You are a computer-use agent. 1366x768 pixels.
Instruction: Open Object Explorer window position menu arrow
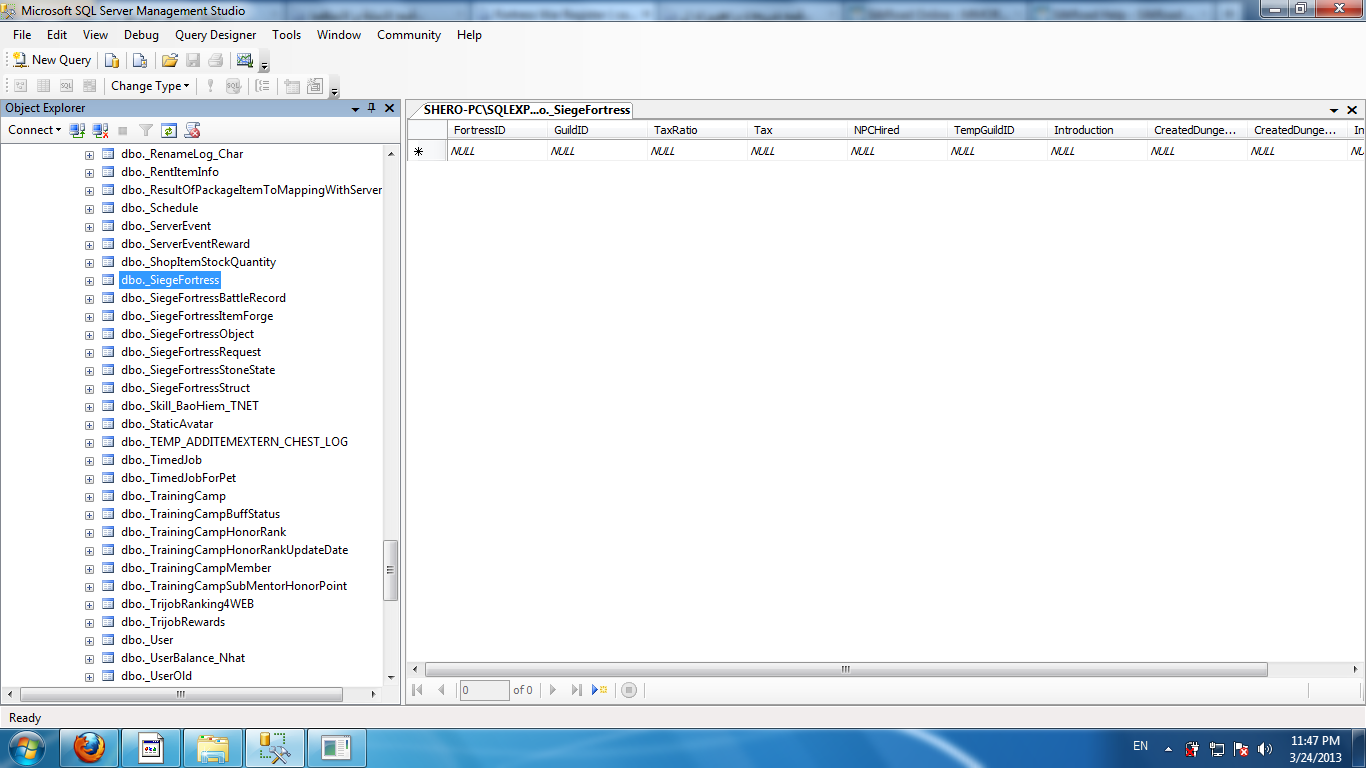(x=356, y=109)
